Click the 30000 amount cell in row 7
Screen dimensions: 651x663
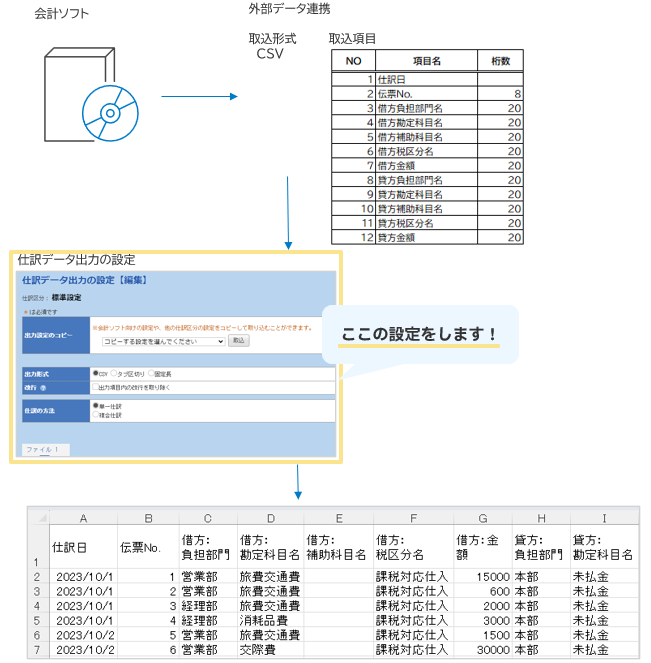(482, 649)
